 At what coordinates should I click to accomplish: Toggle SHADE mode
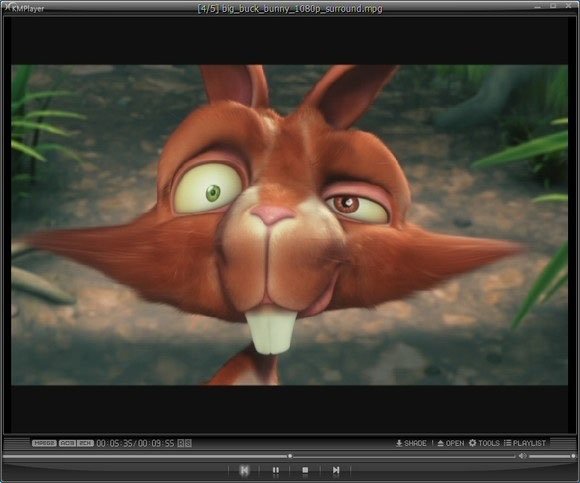point(411,443)
